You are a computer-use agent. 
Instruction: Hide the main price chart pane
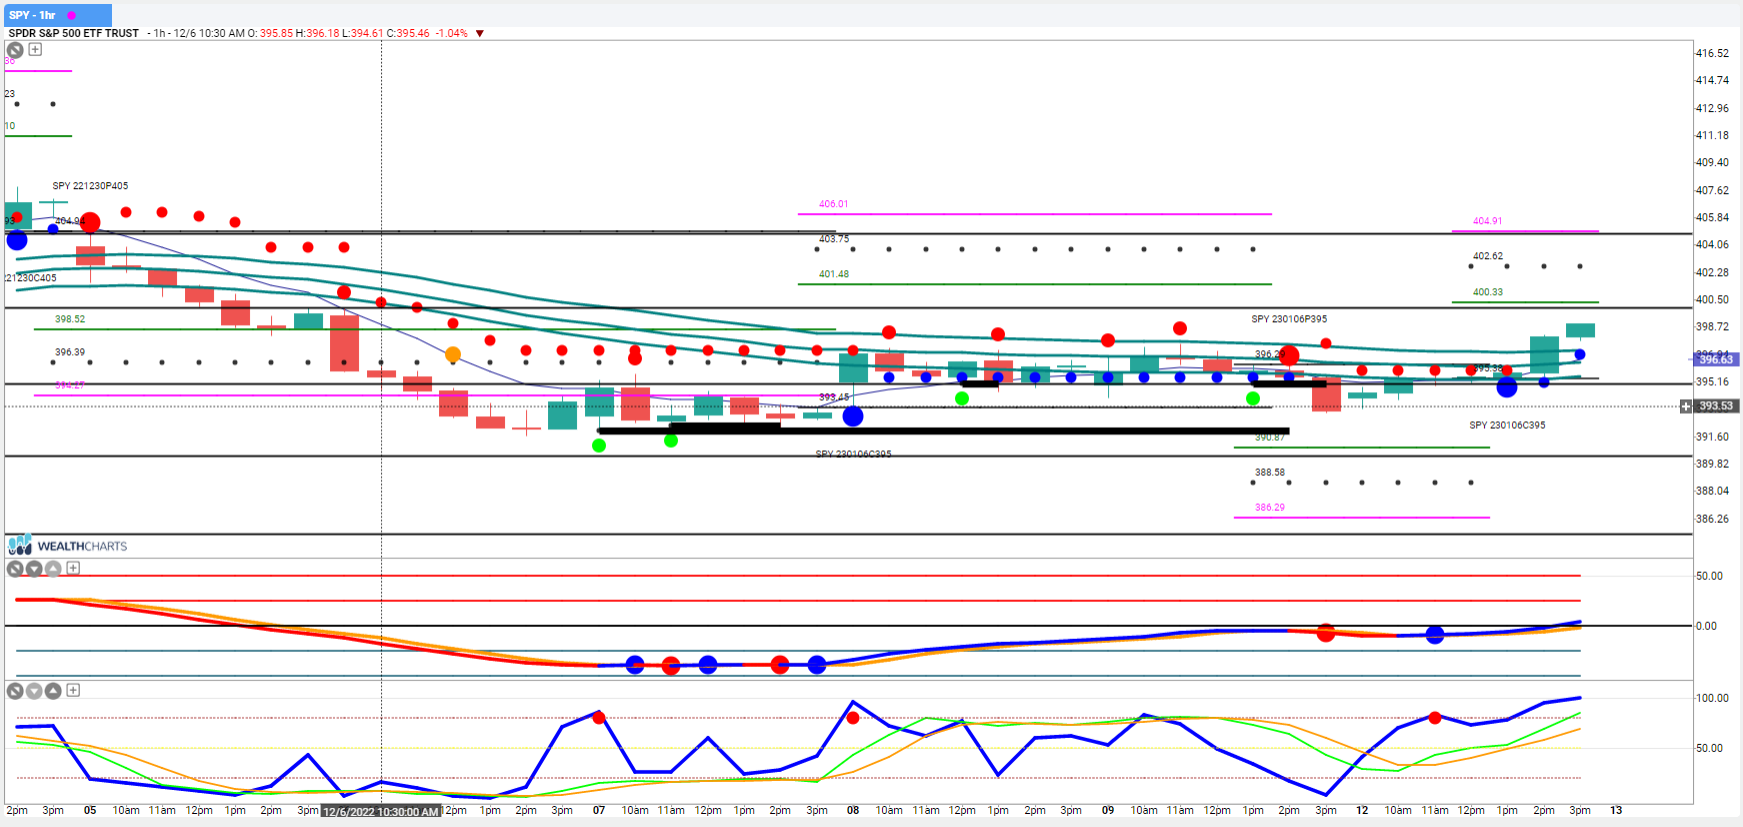click(x=15, y=50)
